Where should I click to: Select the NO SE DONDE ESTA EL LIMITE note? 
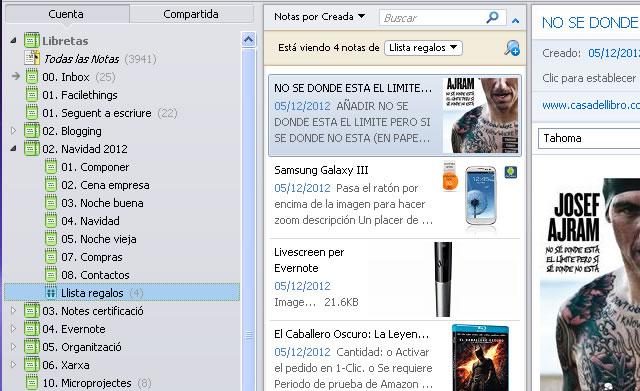tap(395, 116)
